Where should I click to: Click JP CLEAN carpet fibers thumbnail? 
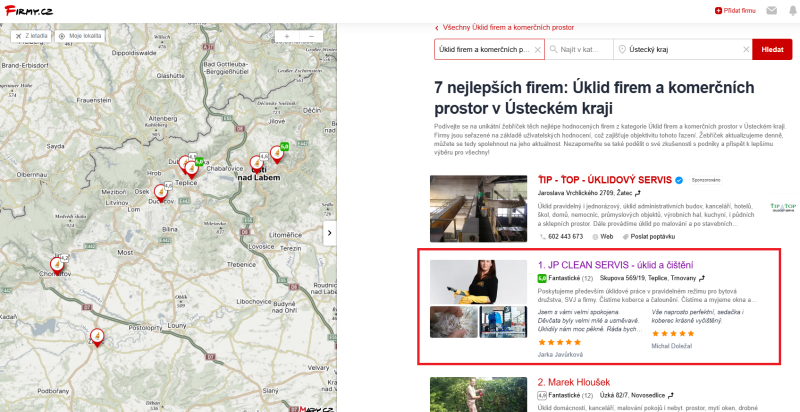454,322
